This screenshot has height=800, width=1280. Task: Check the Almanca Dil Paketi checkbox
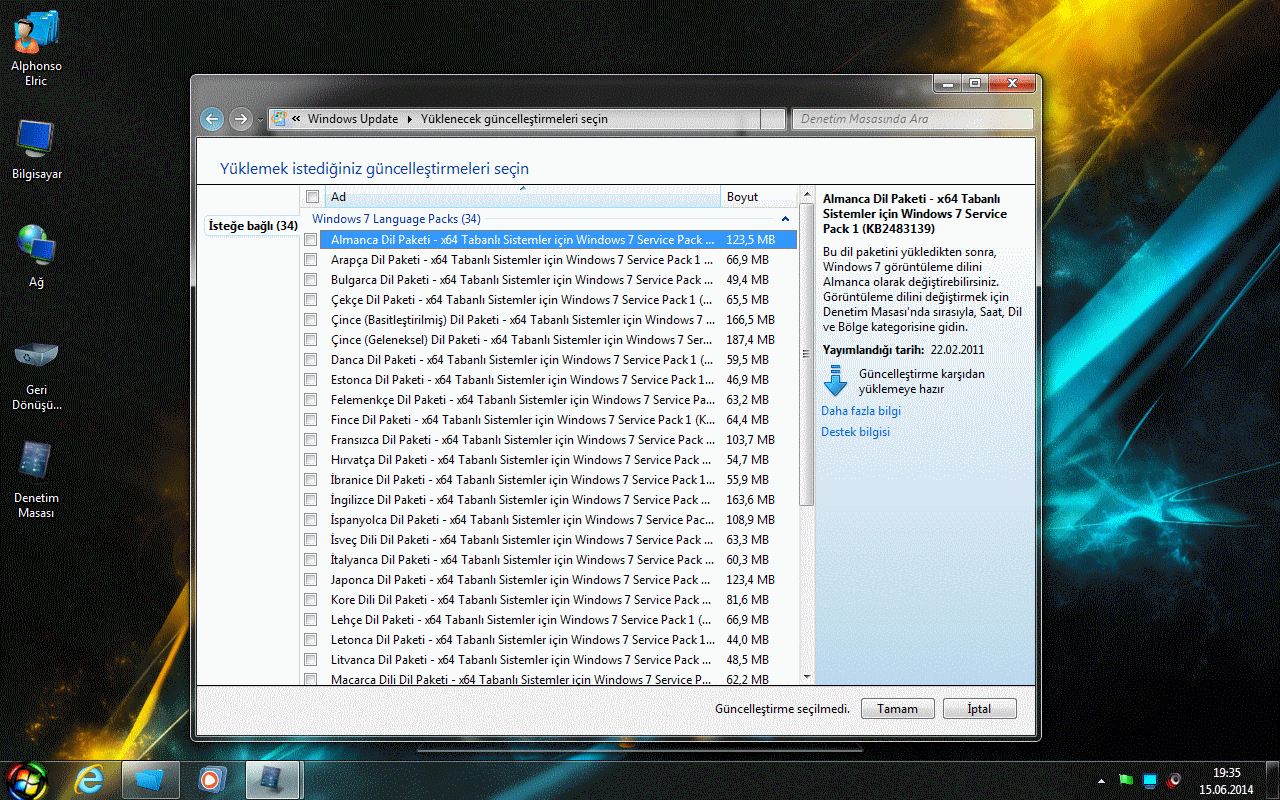tap(312, 240)
